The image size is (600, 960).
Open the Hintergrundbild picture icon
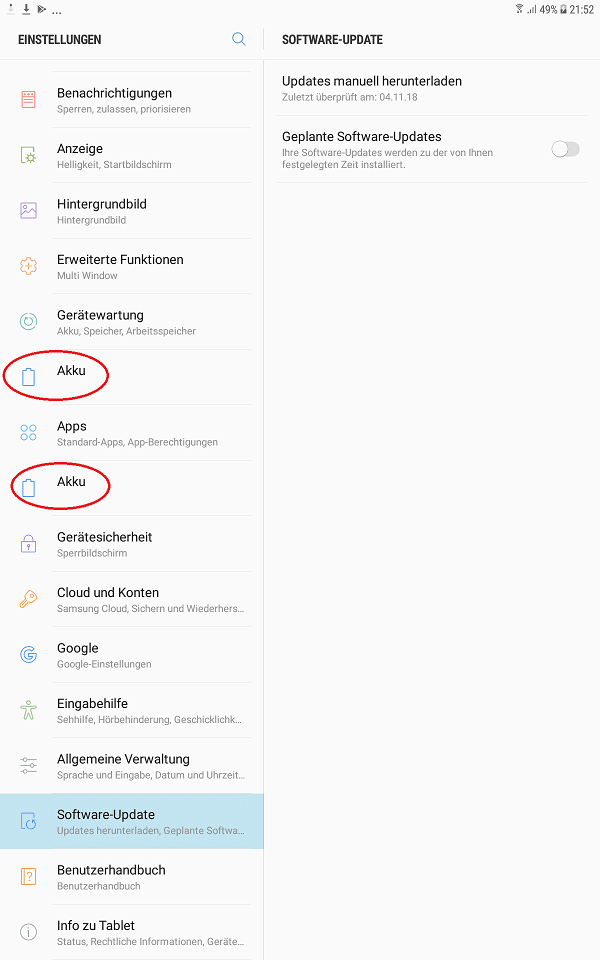(x=28, y=211)
